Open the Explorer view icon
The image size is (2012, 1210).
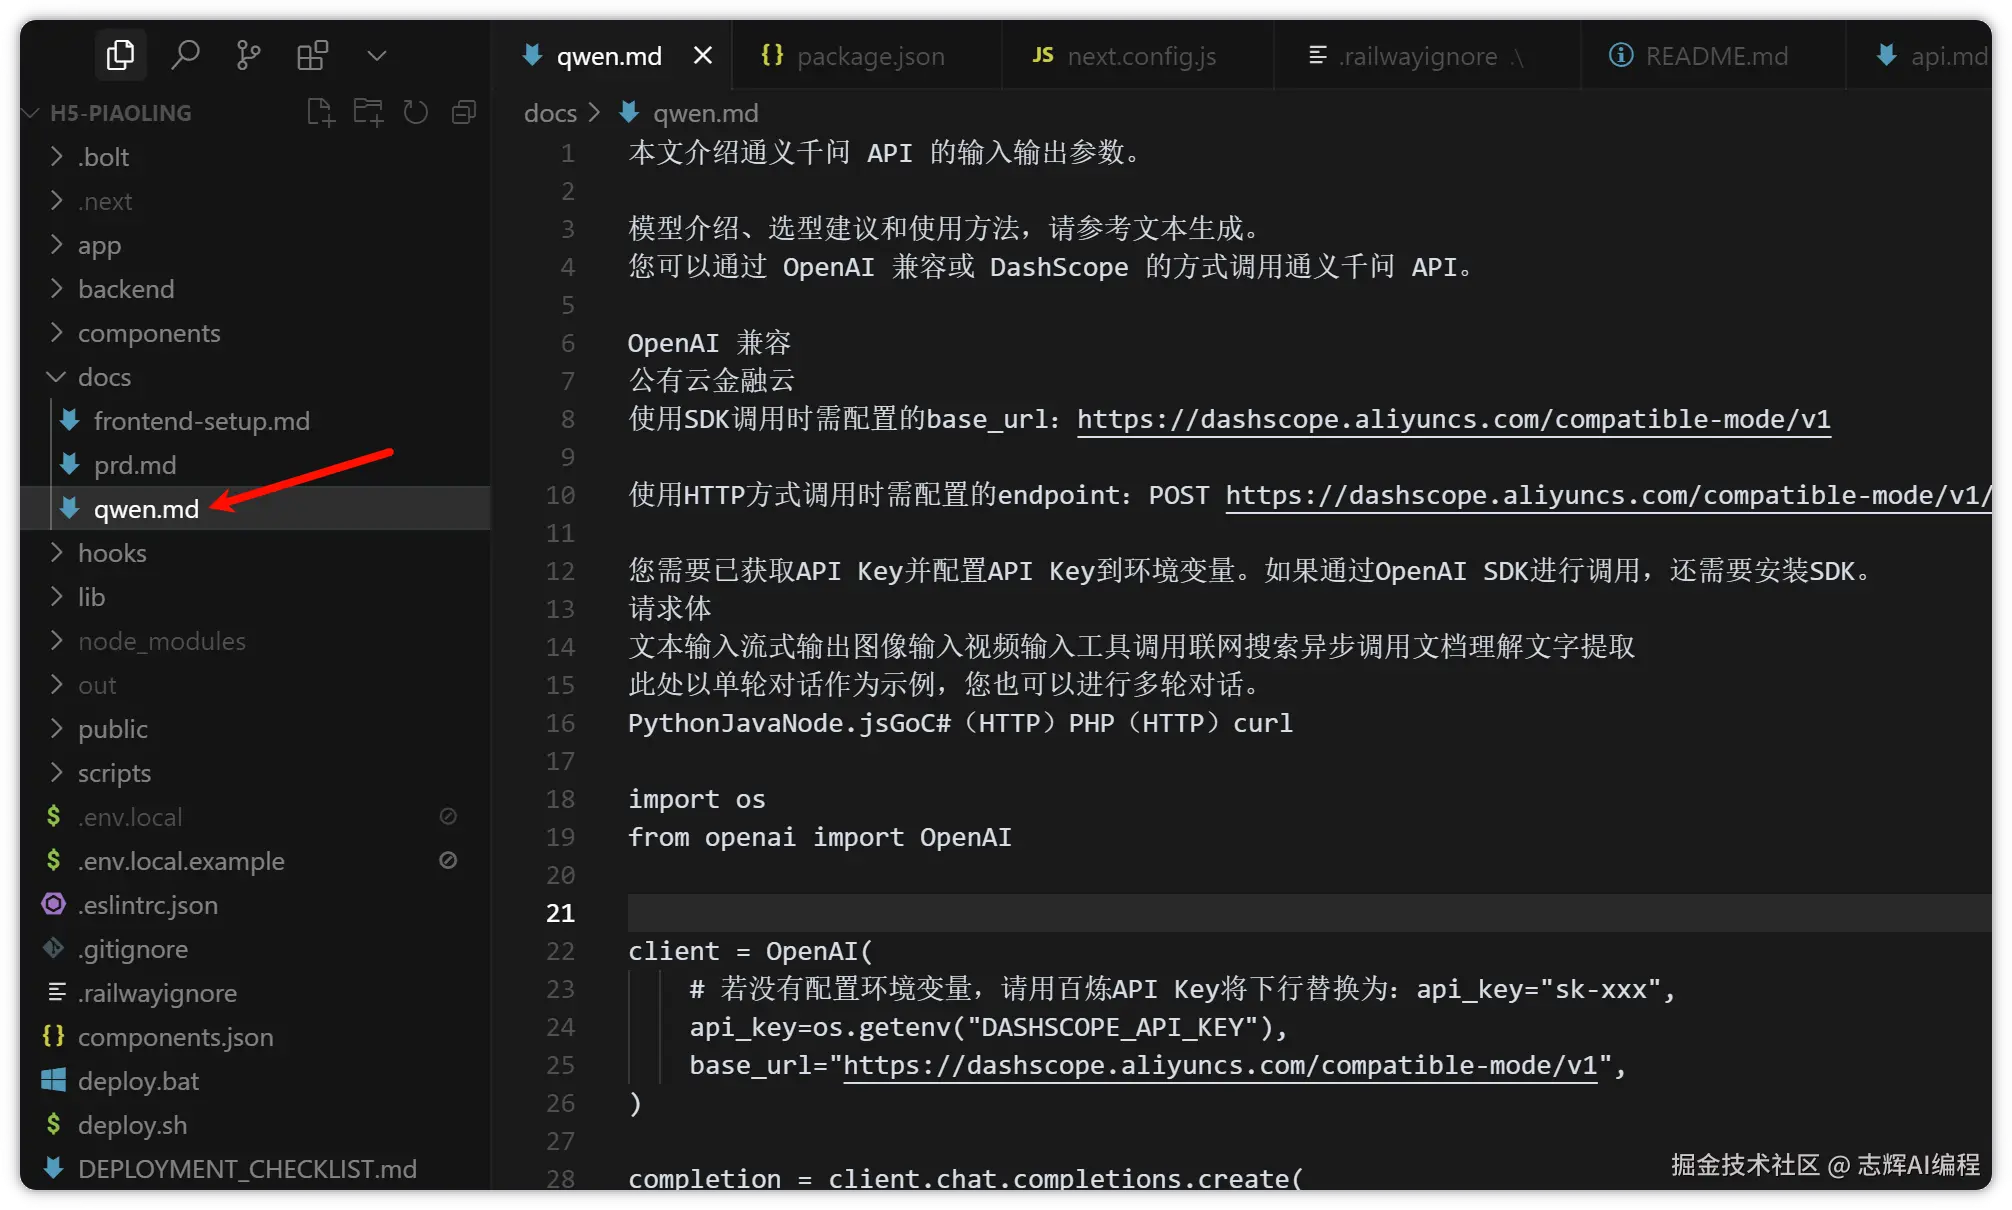pyautogui.click(x=120, y=55)
